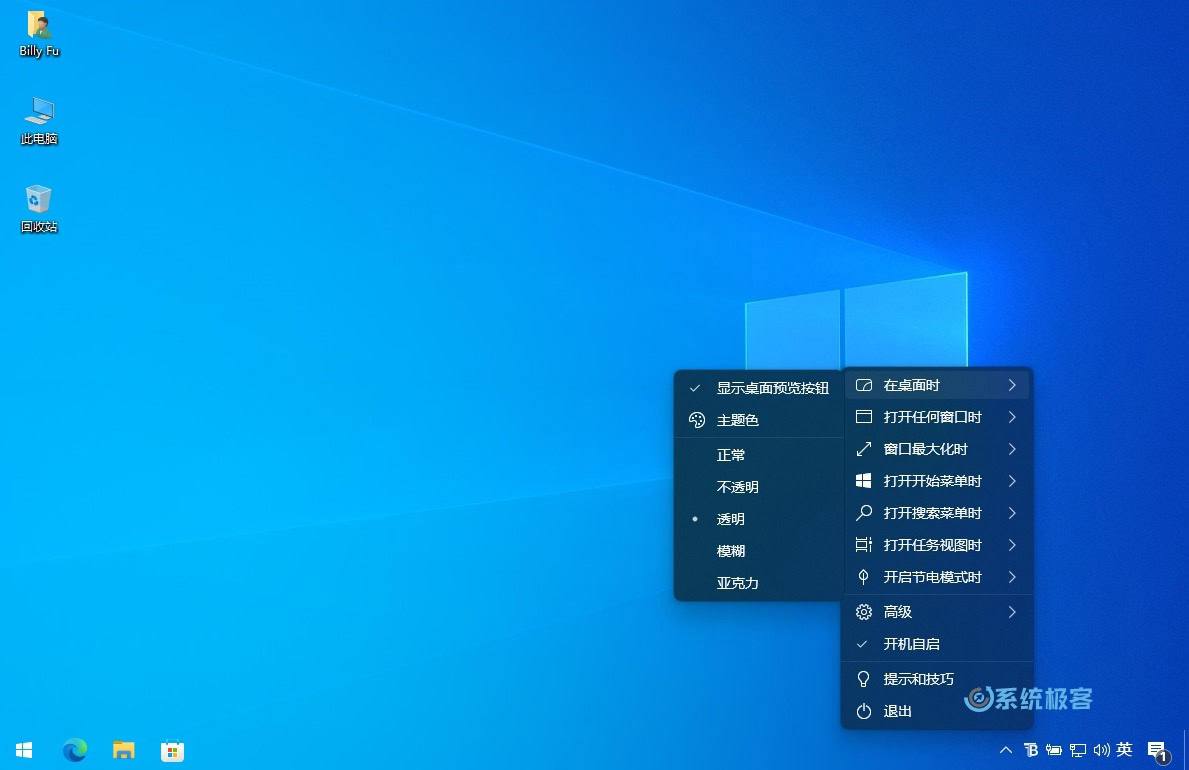Select the 亚克力 taskbar appearance
Viewport: 1189px width, 770px height.
pyautogui.click(x=759, y=583)
